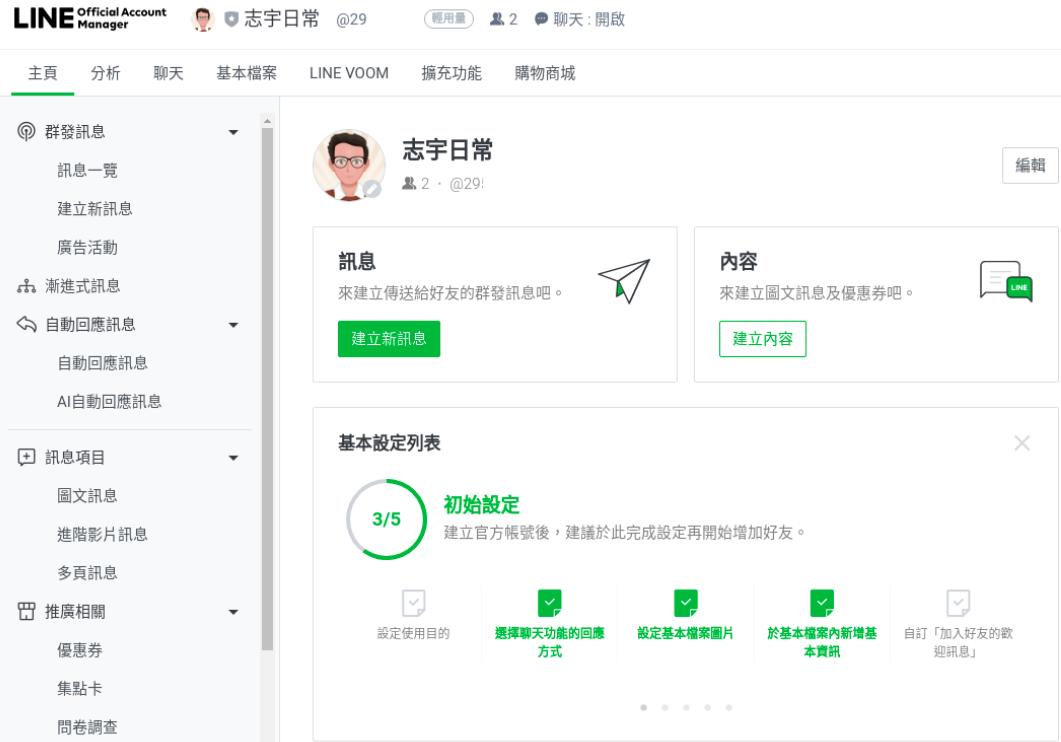Click the friends count icon in header
Viewport: 1061px width, 742px height.
point(497,19)
